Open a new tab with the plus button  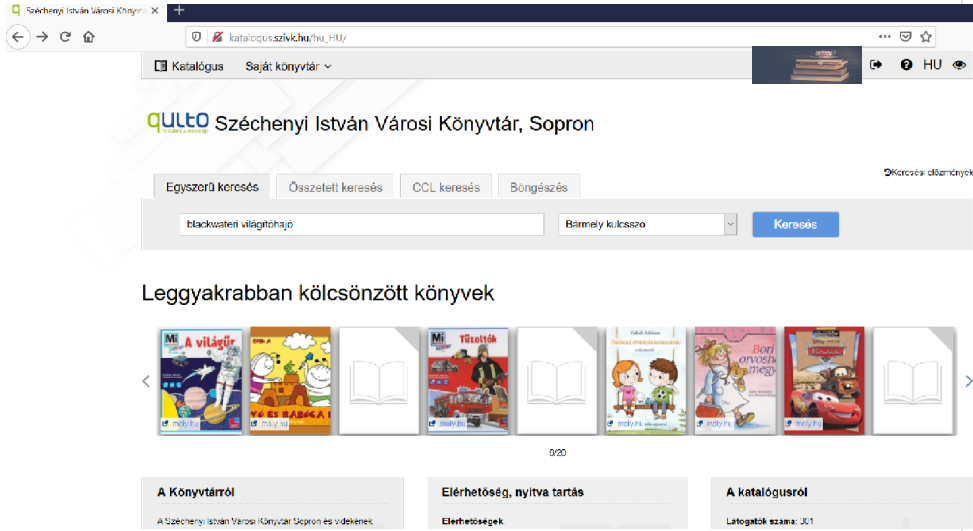[179, 10]
